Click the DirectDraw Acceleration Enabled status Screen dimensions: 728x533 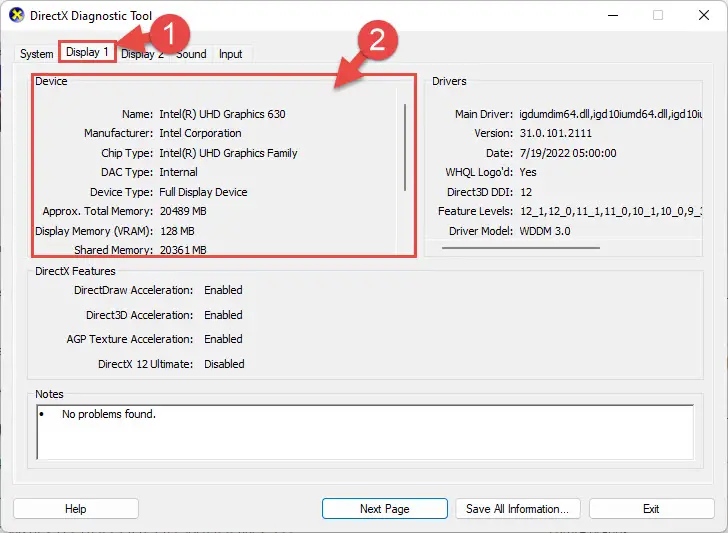[x=223, y=290]
